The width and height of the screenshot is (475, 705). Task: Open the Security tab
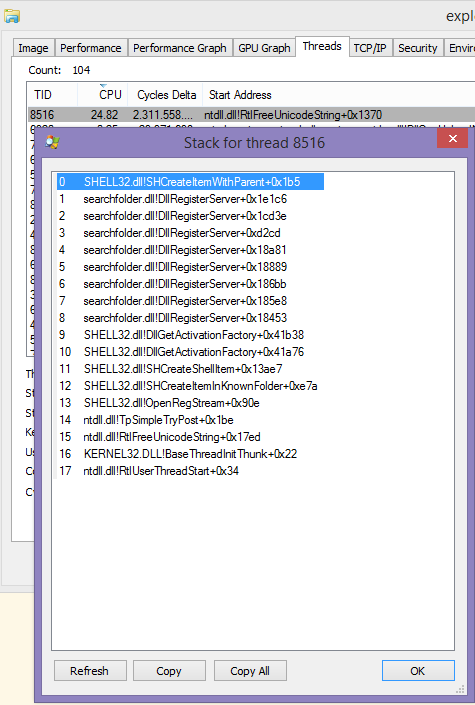coord(417,48)
